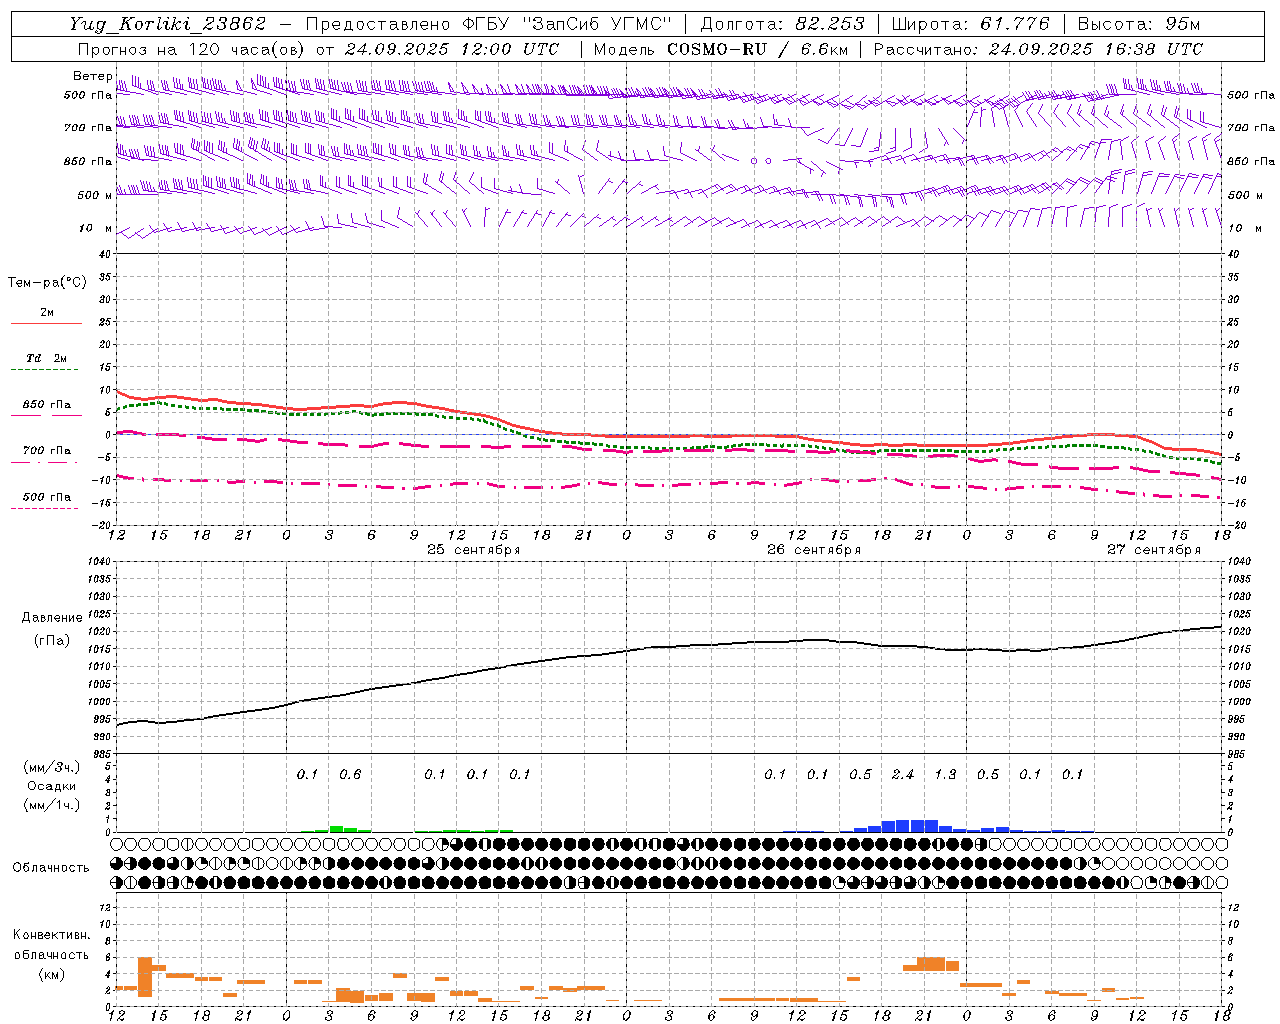The image size is (1280, 1024).
Task: Click the Облачность panel label
Action: pyautogui.click(x=51, y=868)
